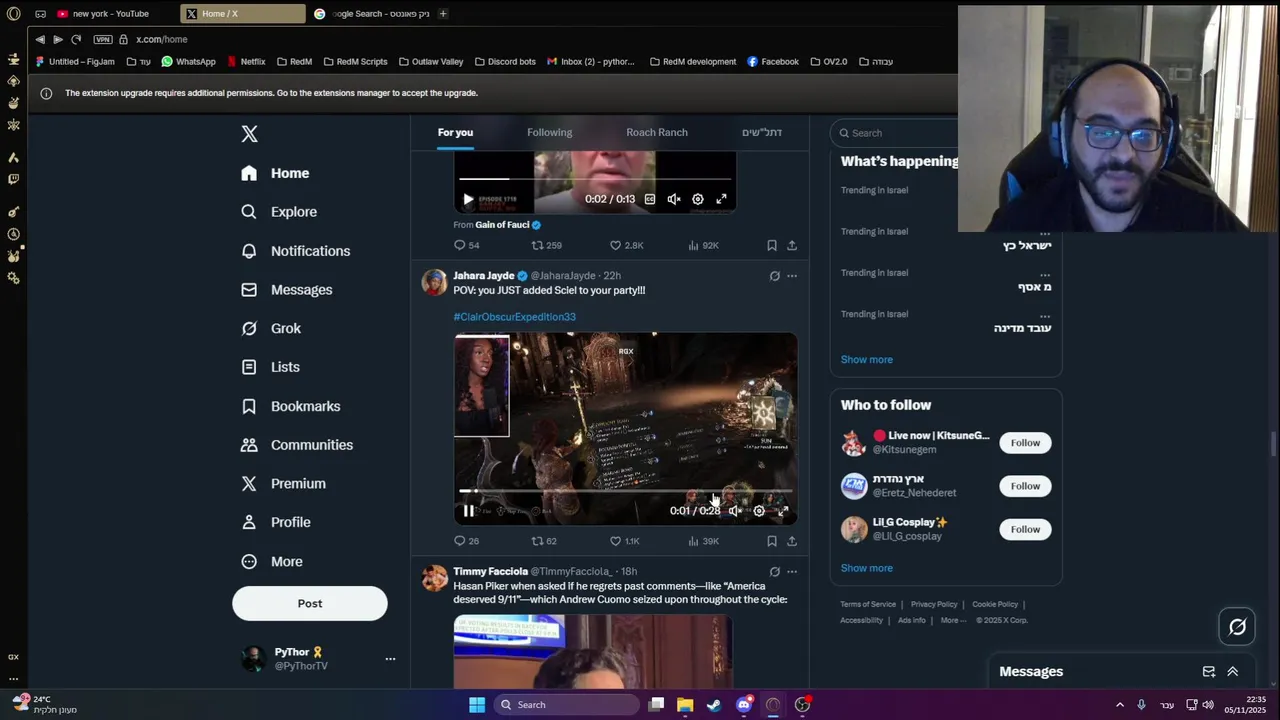Image resolution: width=1280 pixels, height=720 pixels.
Task: Open Lists in the sidebar
Action: 270,367
